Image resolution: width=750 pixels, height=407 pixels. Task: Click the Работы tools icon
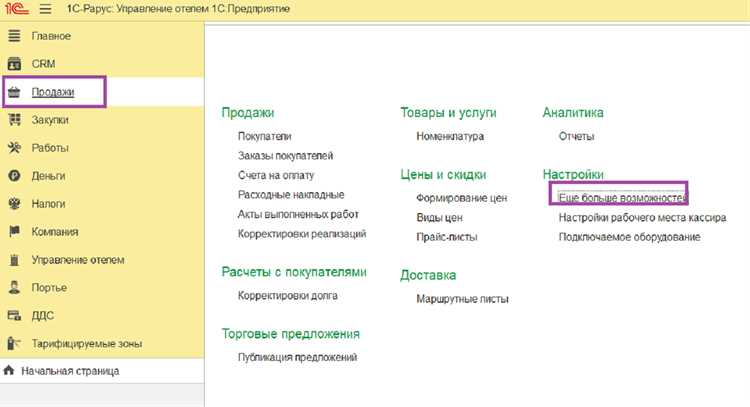click(14, 148)
